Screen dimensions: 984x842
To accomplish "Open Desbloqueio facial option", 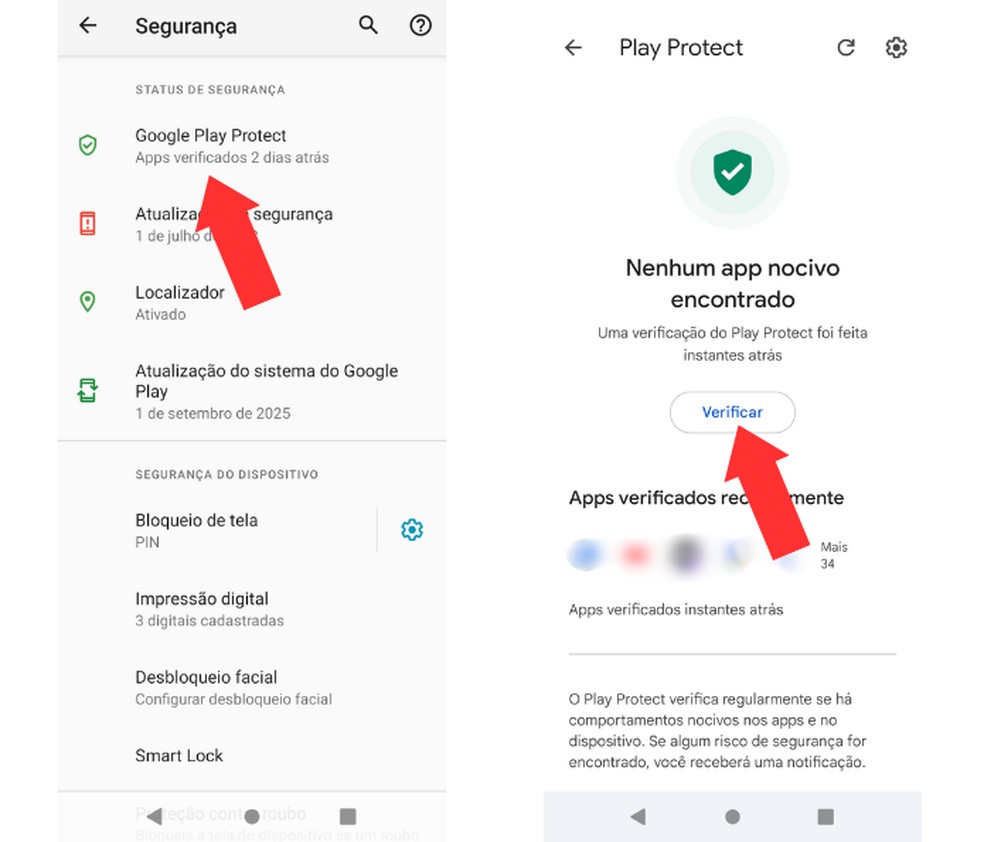I will pos(252,687).
